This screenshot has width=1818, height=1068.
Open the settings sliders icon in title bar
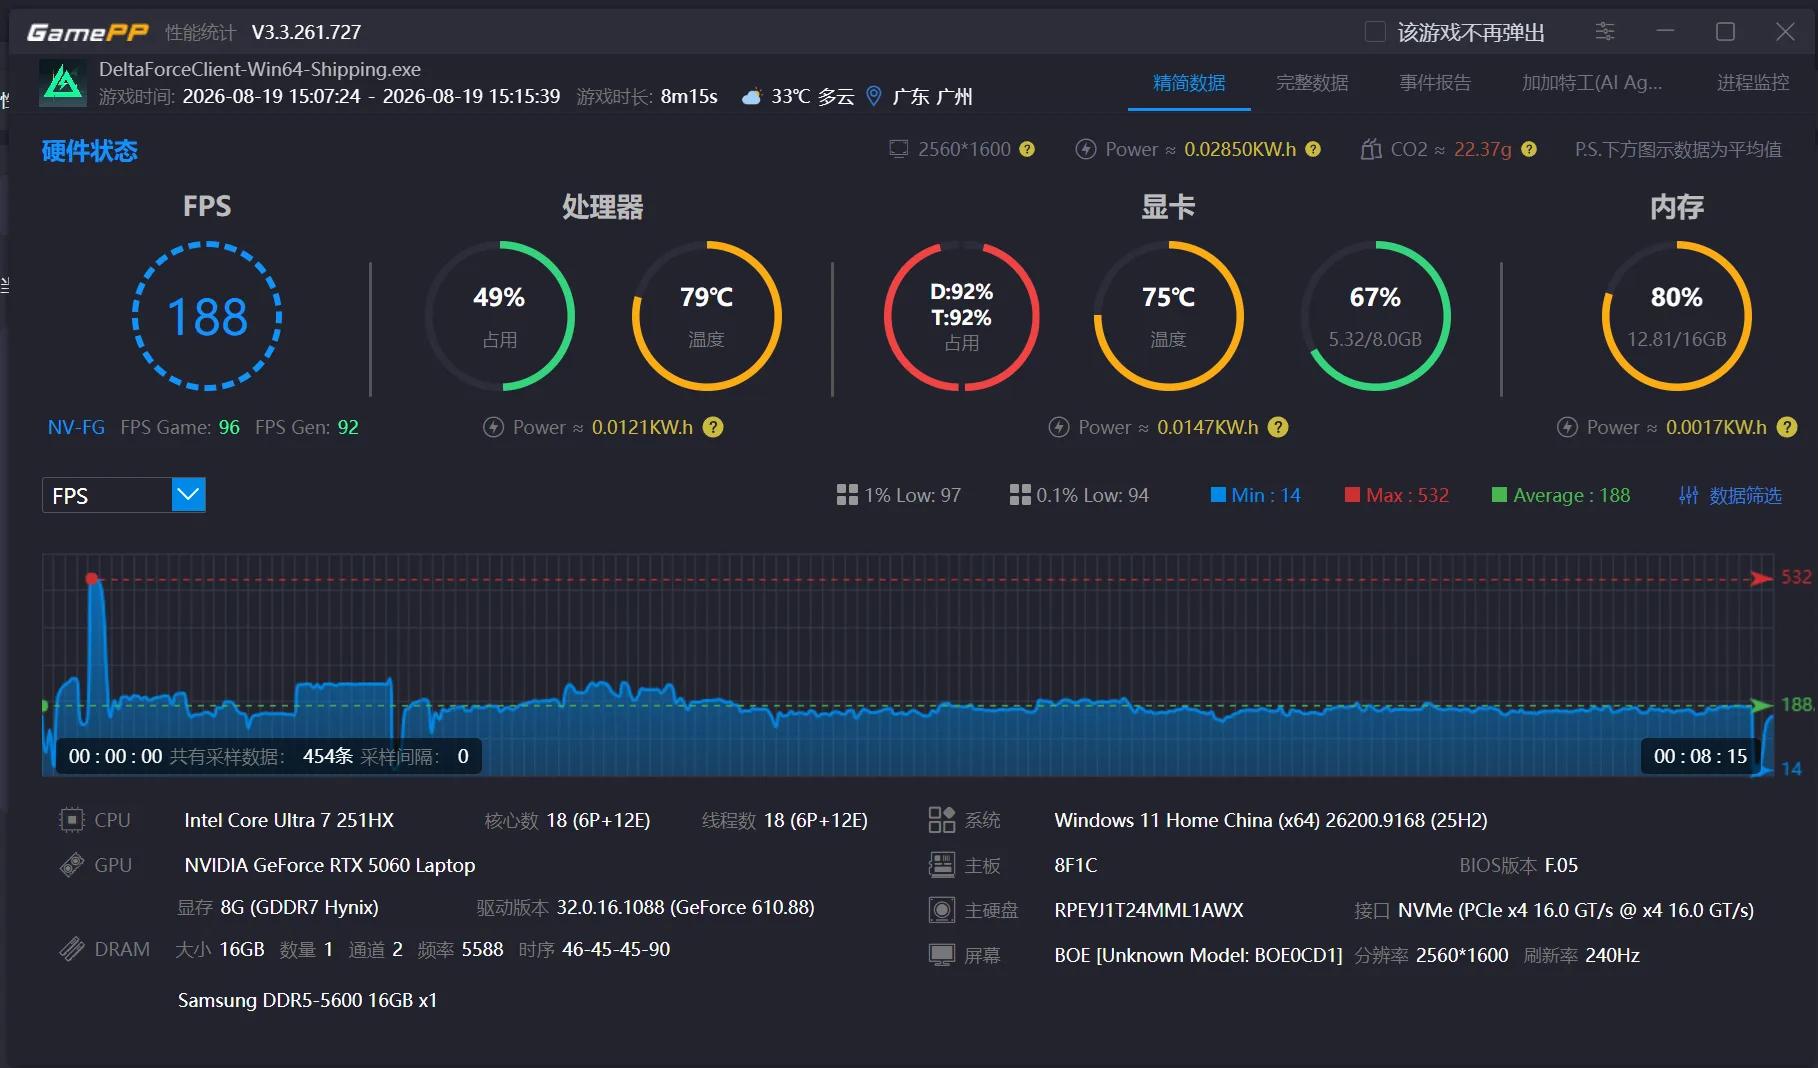pos(1605,32)
